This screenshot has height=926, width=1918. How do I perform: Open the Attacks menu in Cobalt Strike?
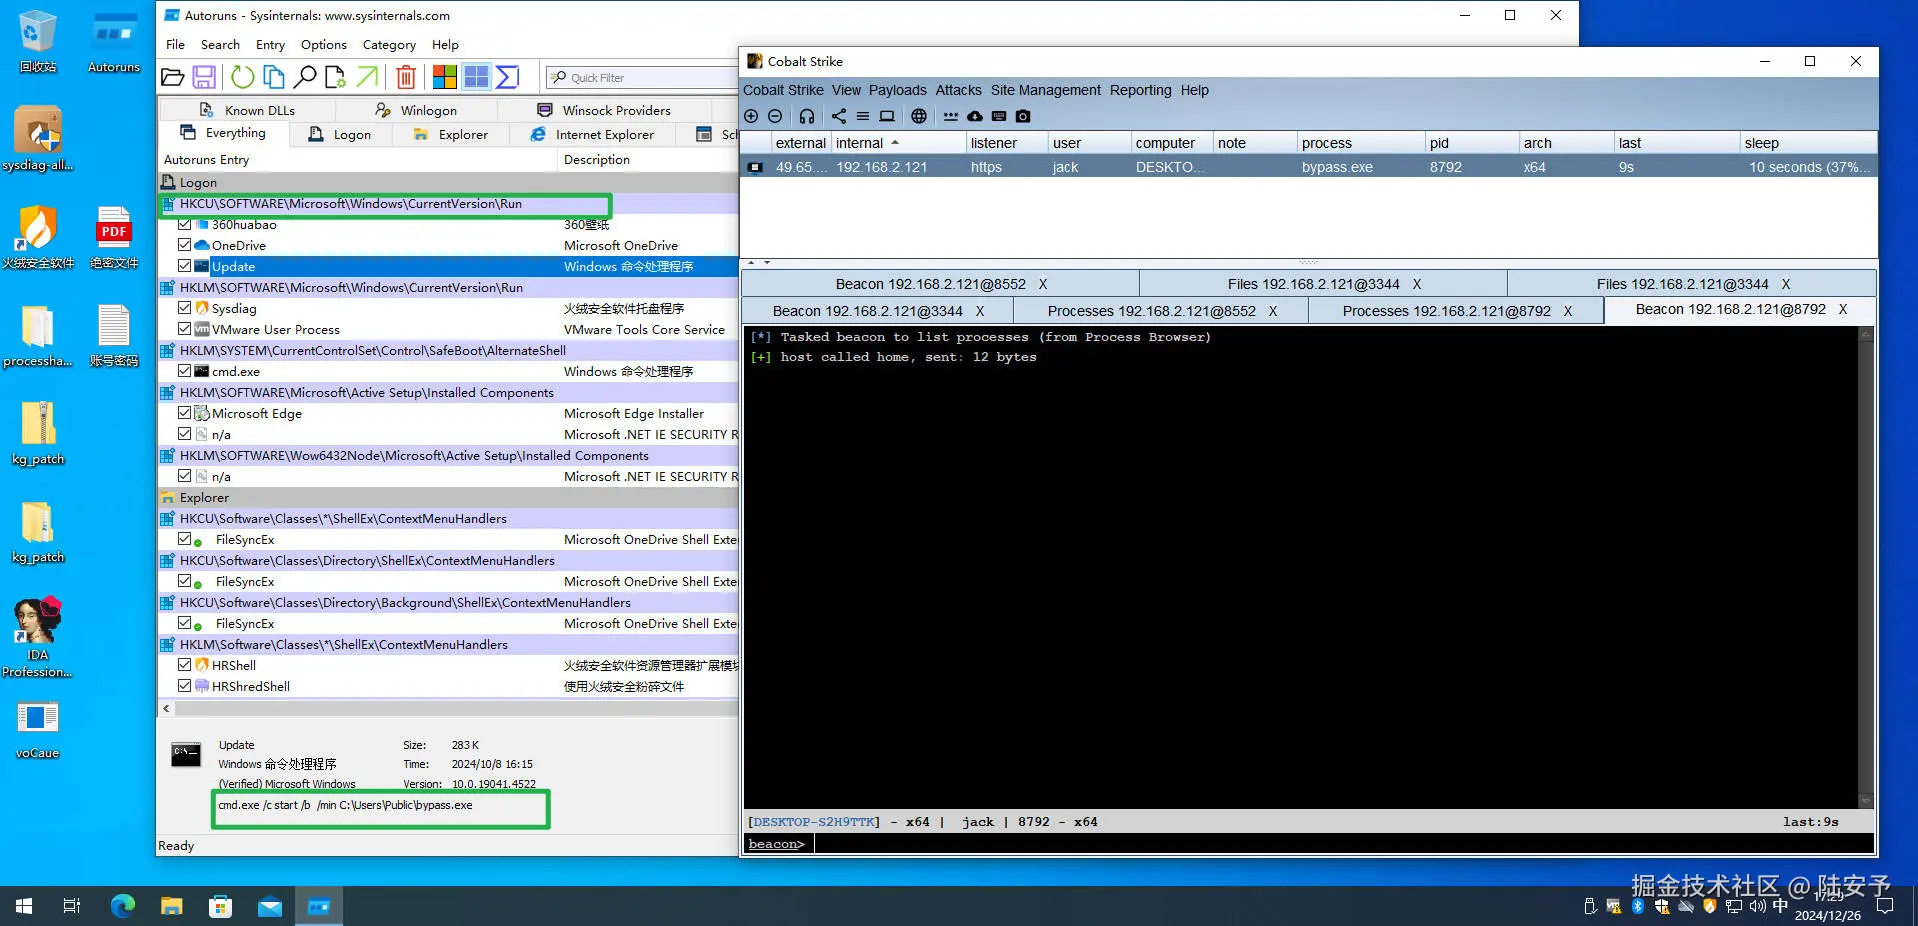click(958, 90)
